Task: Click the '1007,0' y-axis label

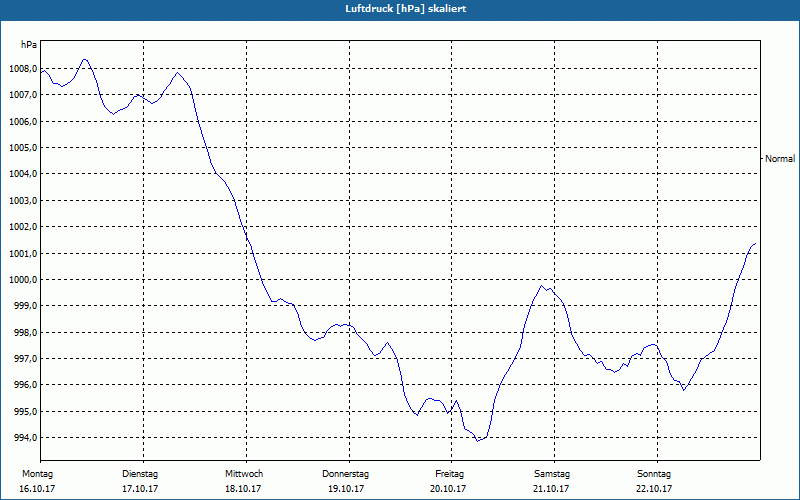Action: click(23, 95)
